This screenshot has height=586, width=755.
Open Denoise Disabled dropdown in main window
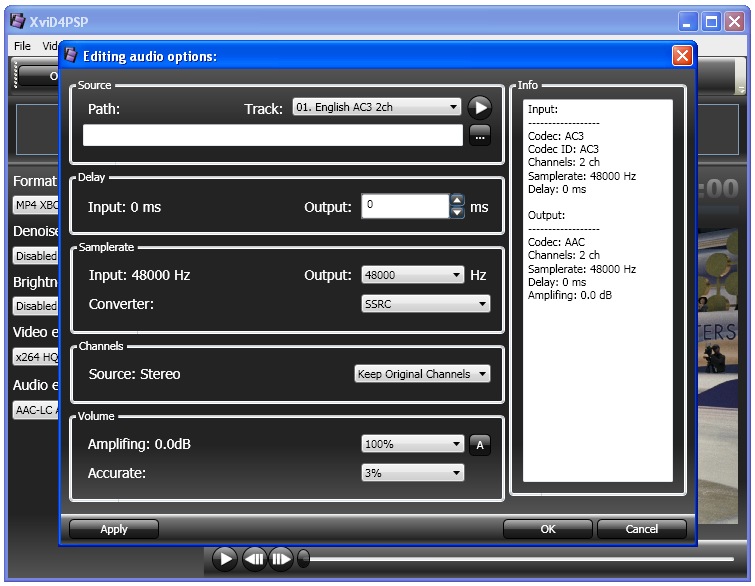[36, 256]
